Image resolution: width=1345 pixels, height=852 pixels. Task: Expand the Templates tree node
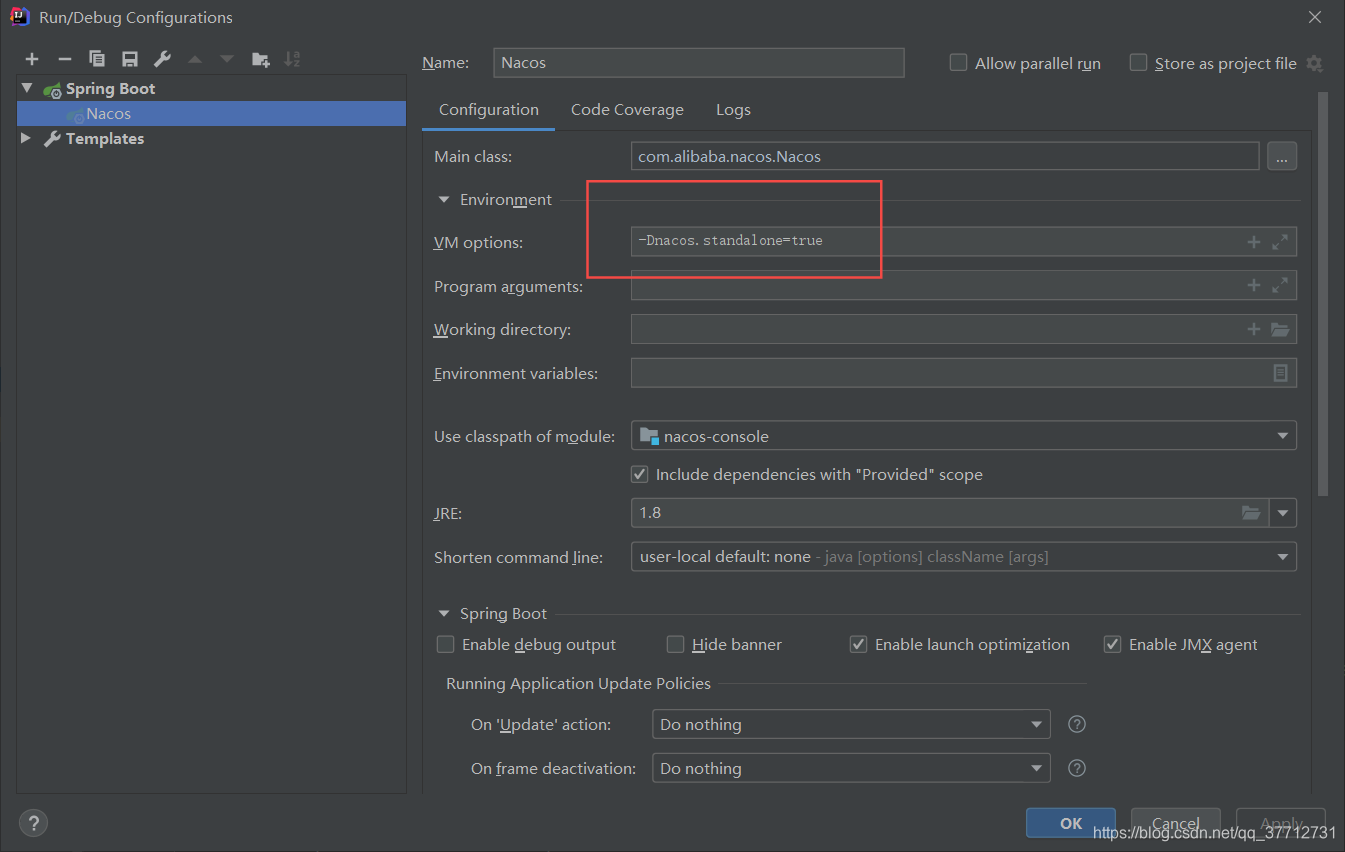(27, 138)
